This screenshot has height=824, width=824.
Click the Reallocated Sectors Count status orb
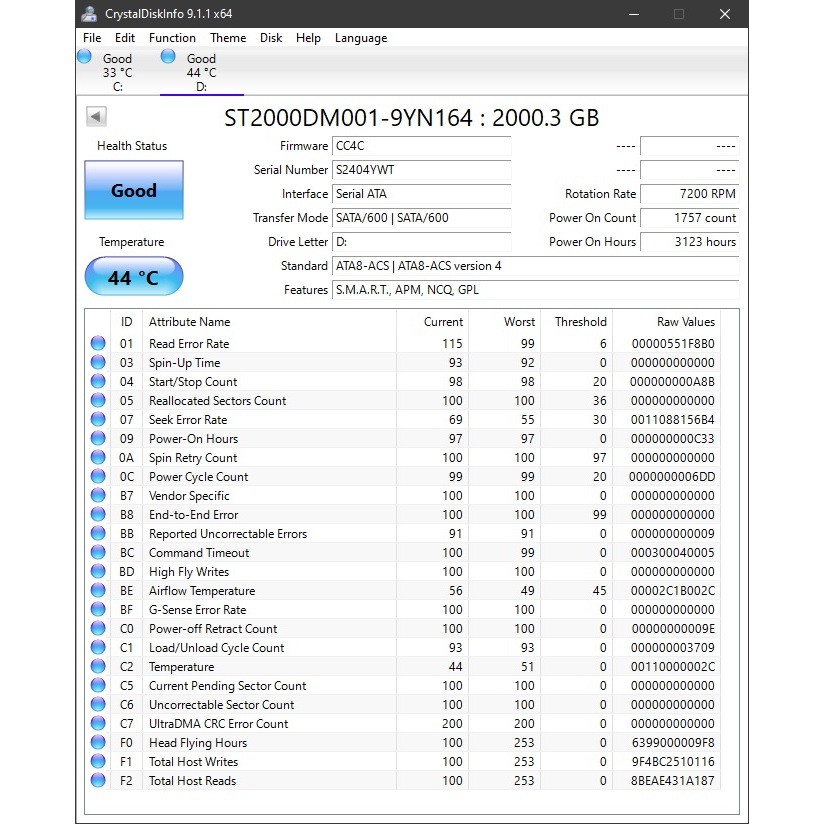pyautogui.click(x=98, y=401)
